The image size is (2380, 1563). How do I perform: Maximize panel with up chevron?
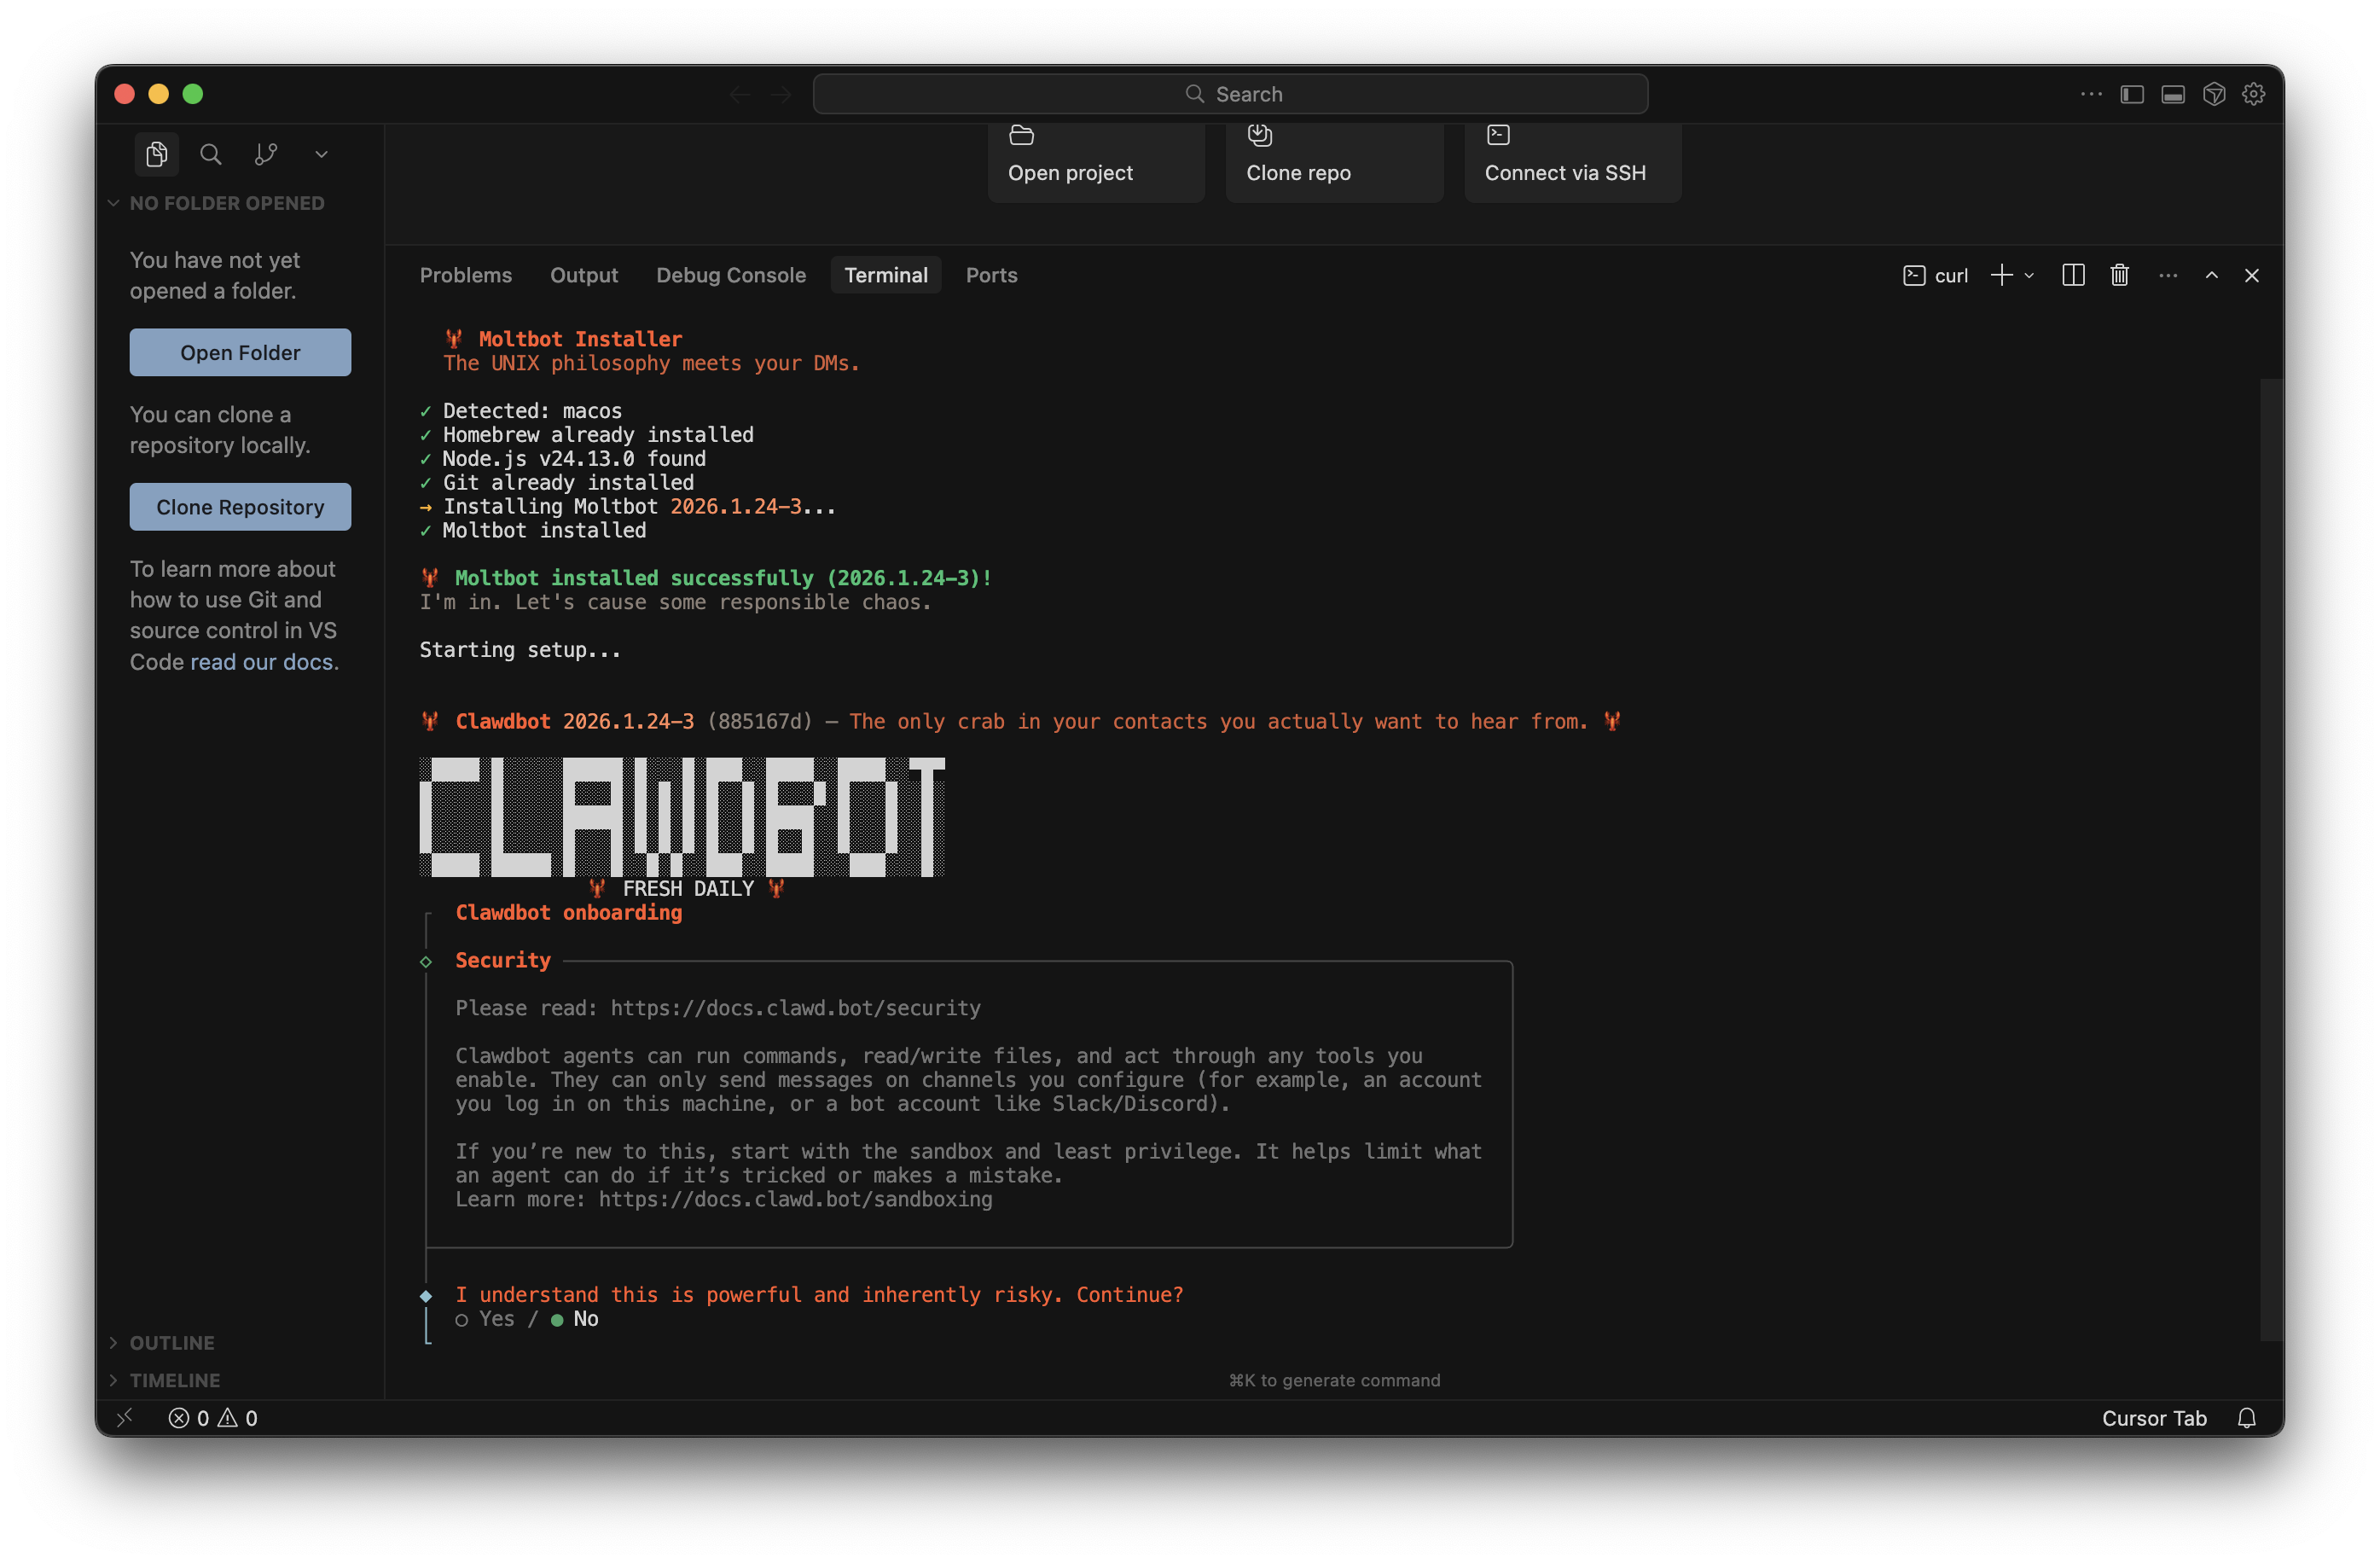pos(2211,275)
